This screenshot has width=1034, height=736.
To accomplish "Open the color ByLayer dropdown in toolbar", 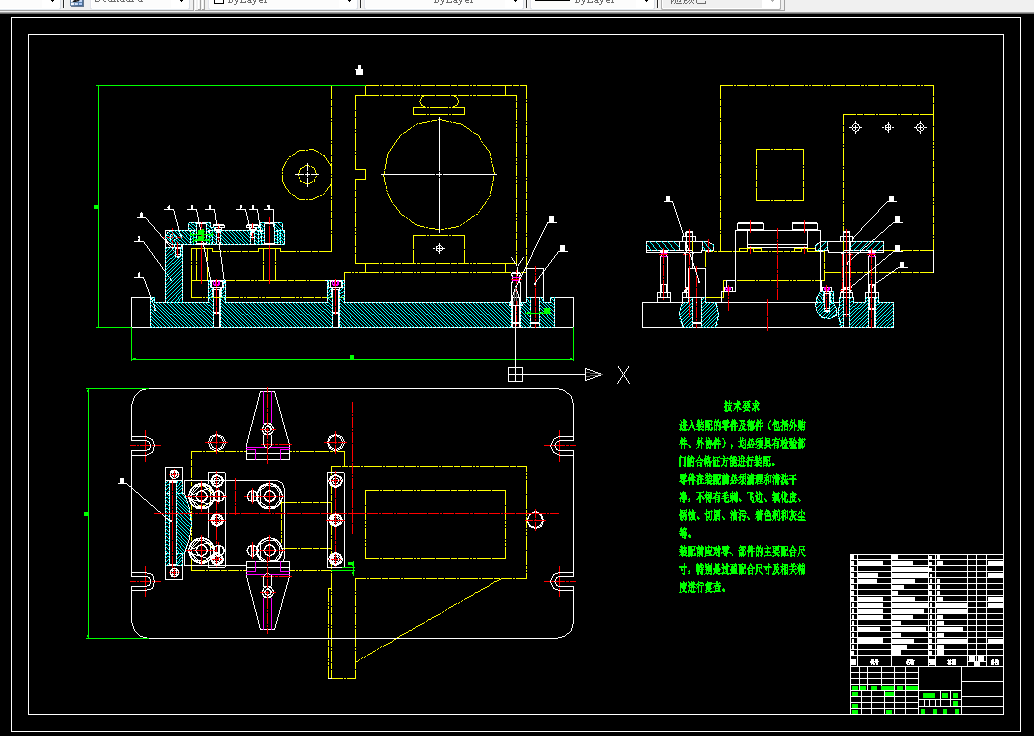I will [x=284, y=3].
